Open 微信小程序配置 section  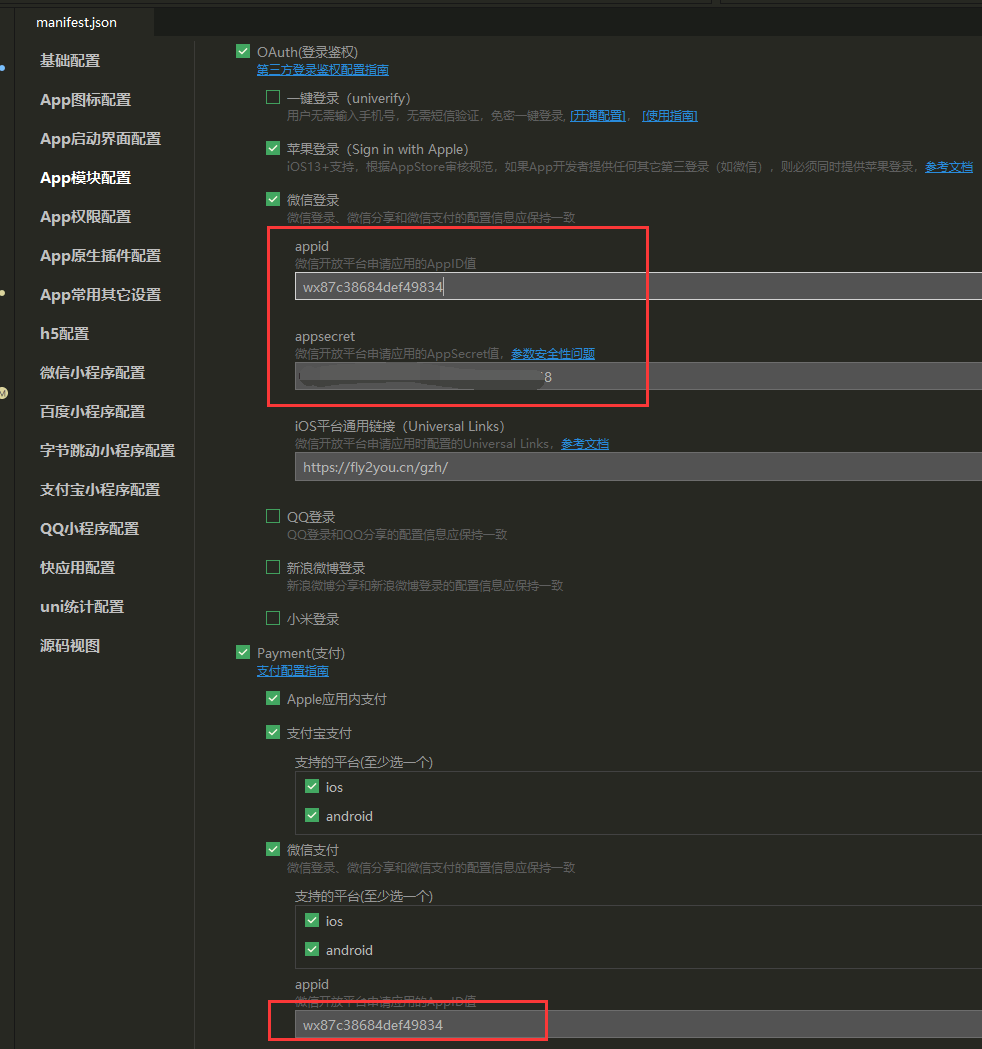pos(92,373)
